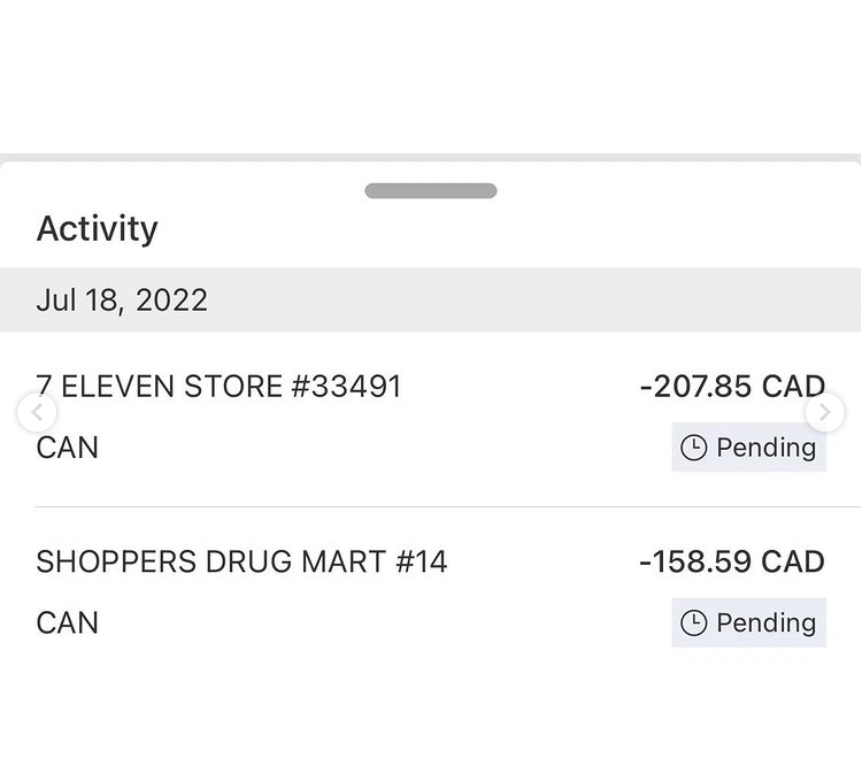Click the -207.85 CAD amount
Screen dimensions: 862x784
732,386
